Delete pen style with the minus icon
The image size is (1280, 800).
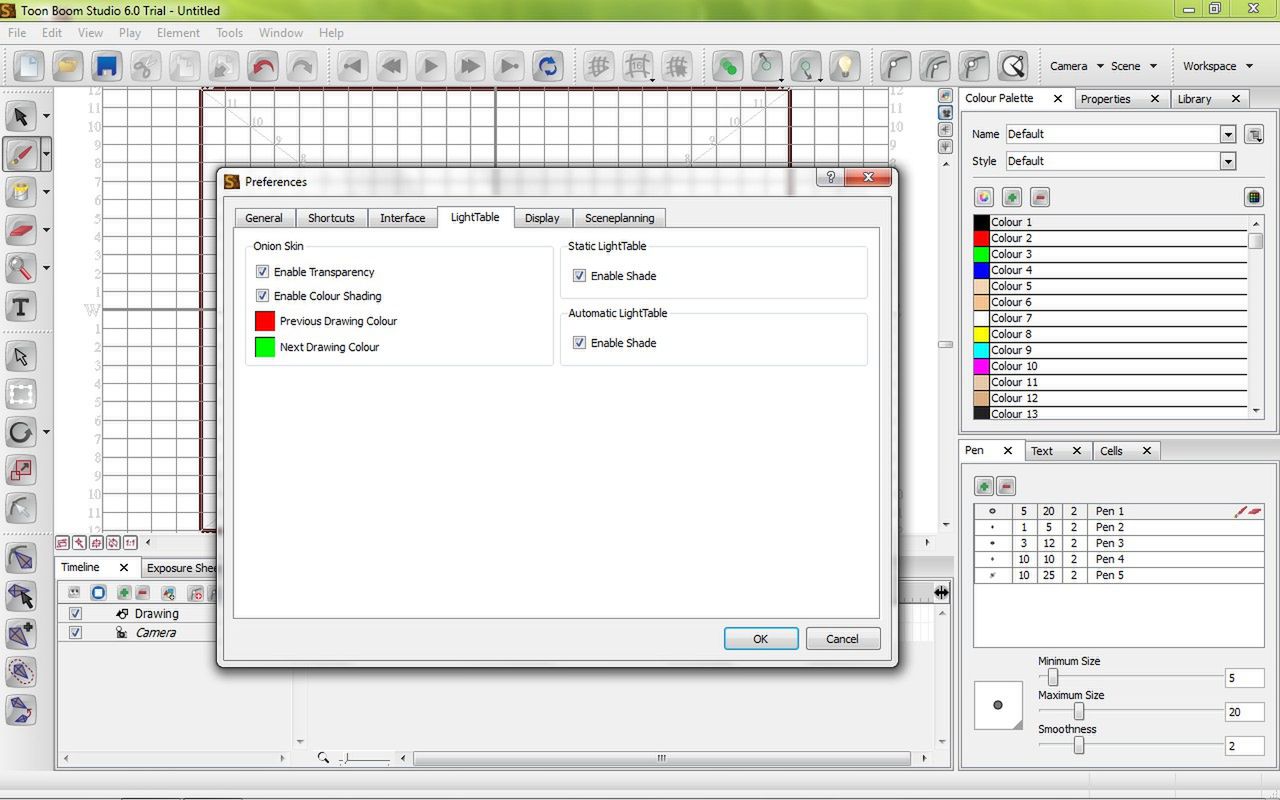tap(1007, 486)
